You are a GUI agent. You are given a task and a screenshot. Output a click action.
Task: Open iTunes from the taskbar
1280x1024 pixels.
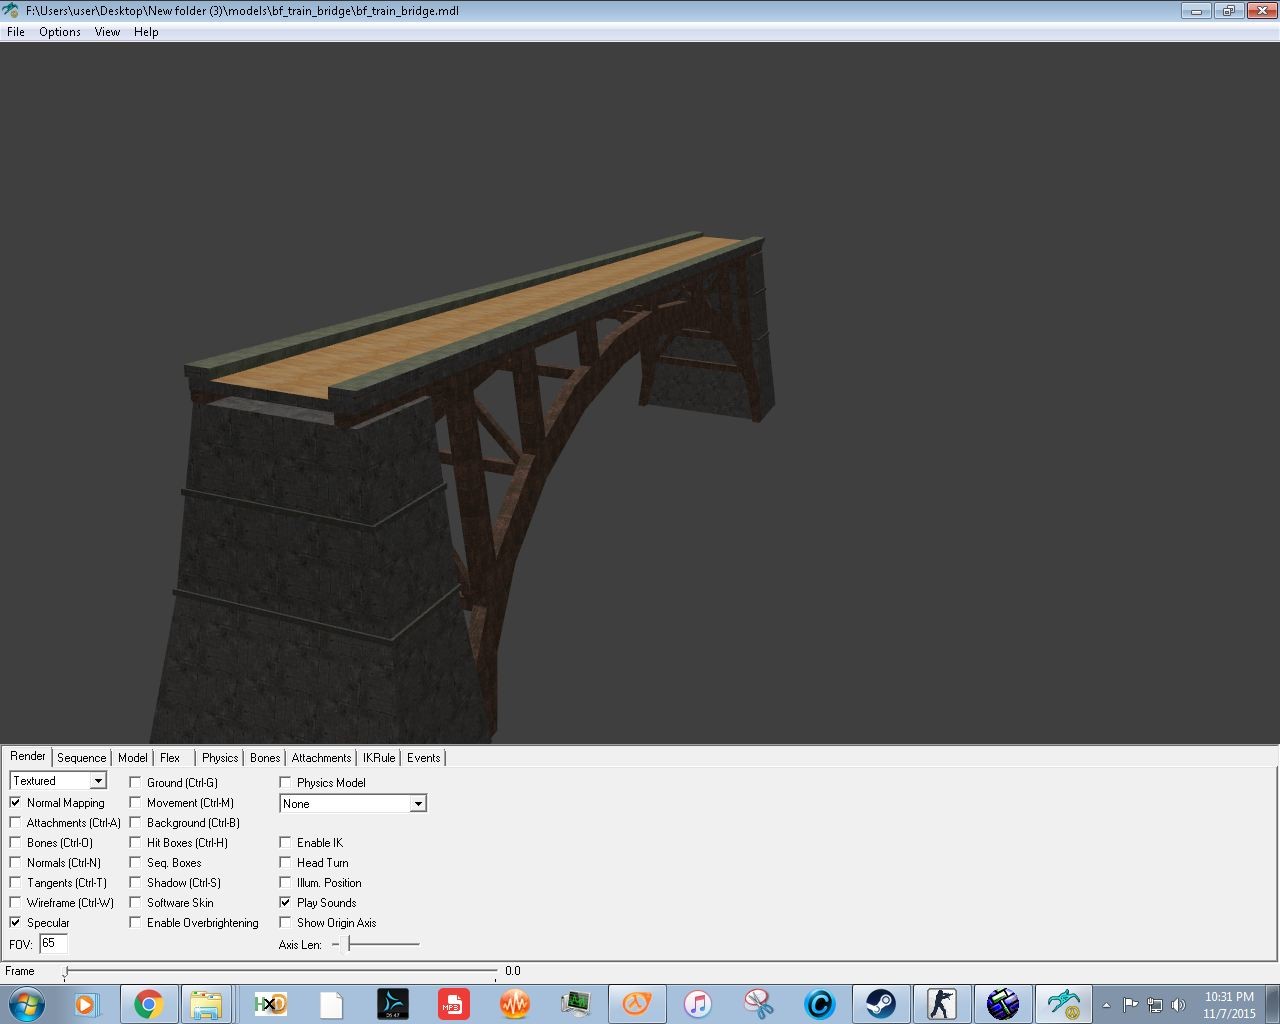pos(698,1003)
